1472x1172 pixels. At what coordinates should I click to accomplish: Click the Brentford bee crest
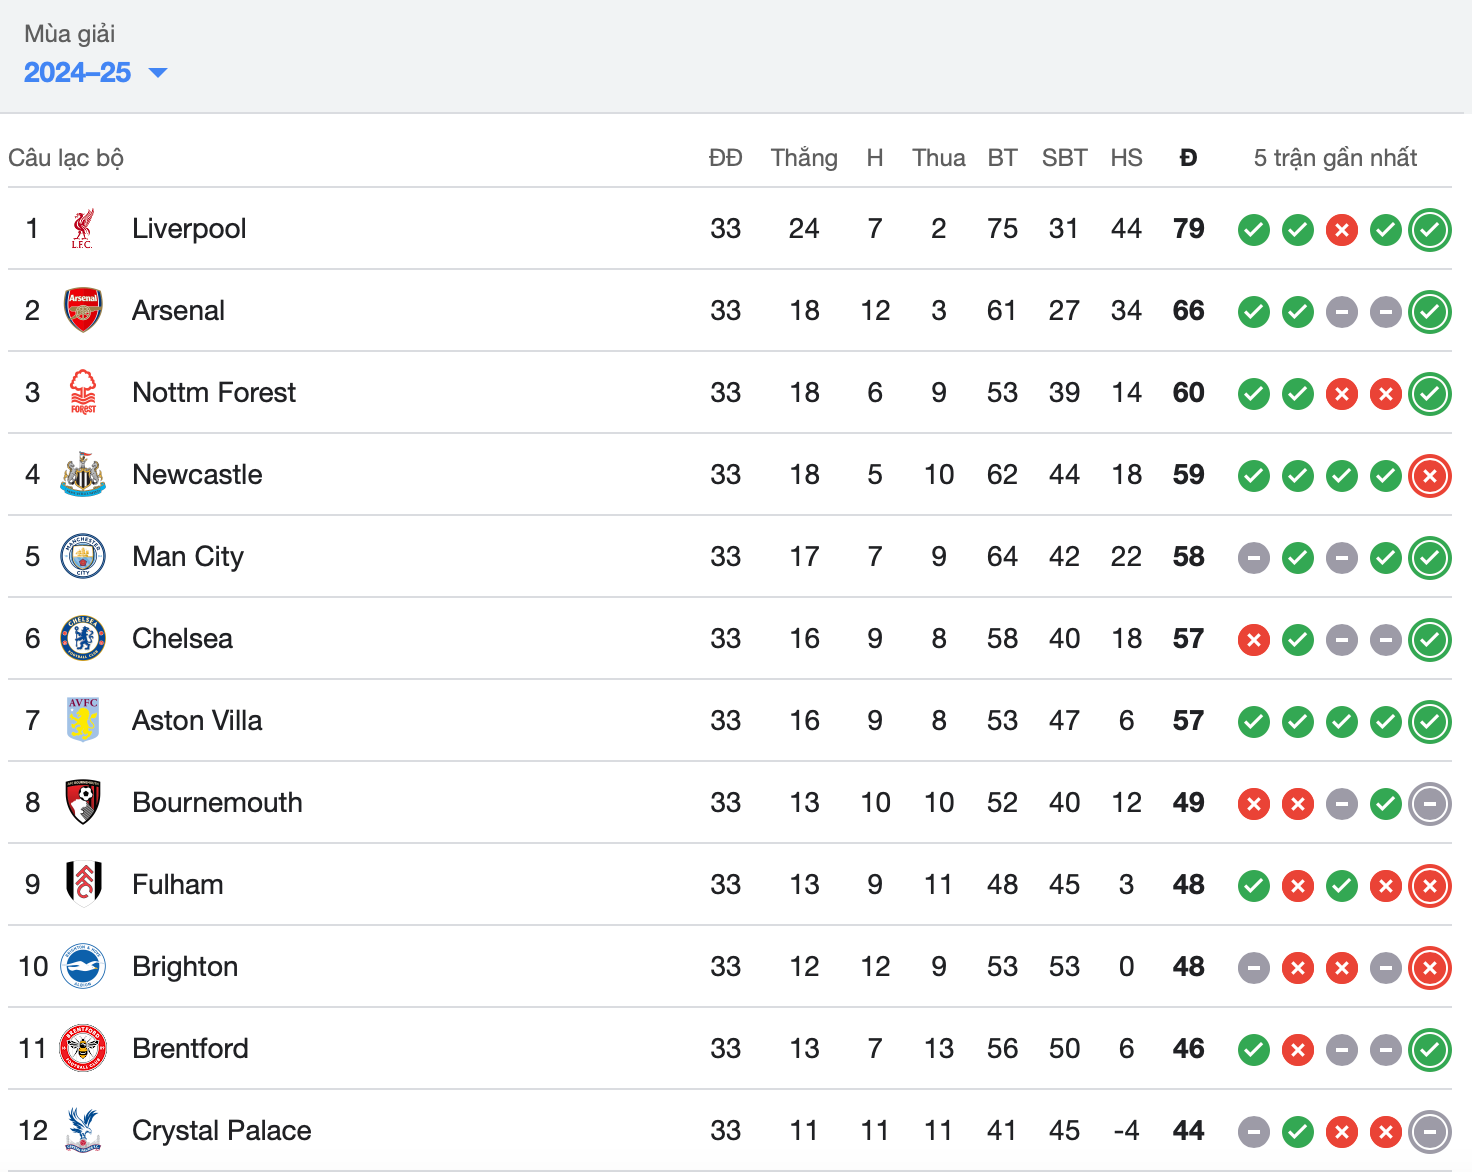[x=83, y=1048]
